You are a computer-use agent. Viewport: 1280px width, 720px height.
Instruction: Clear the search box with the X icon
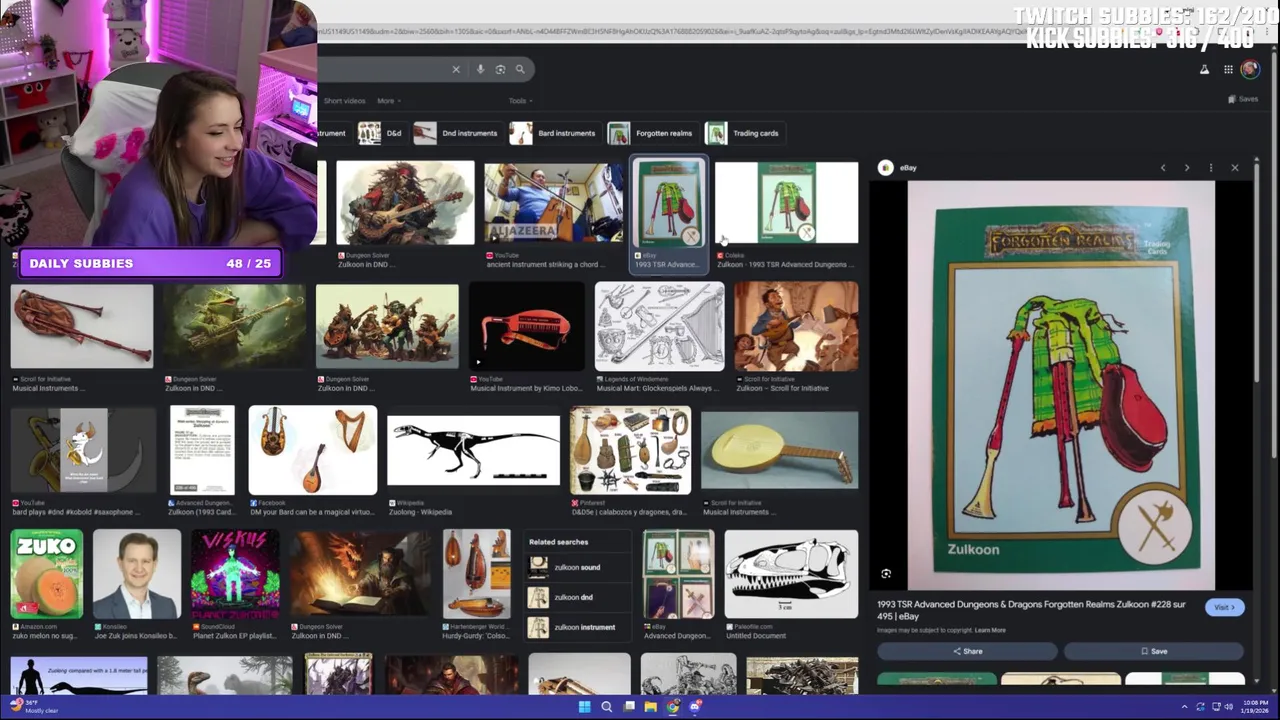point(456,69)
